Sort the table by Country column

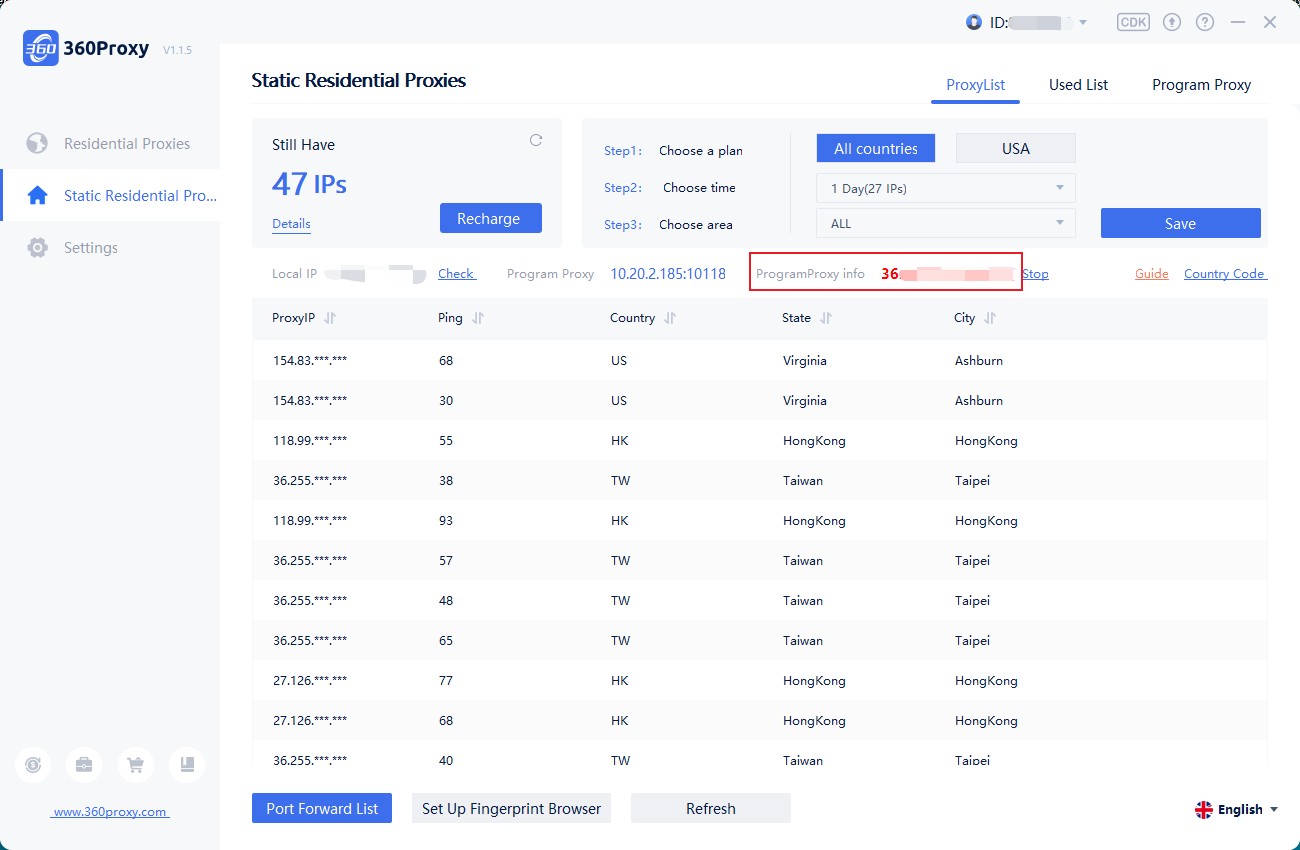pos(670,318)
